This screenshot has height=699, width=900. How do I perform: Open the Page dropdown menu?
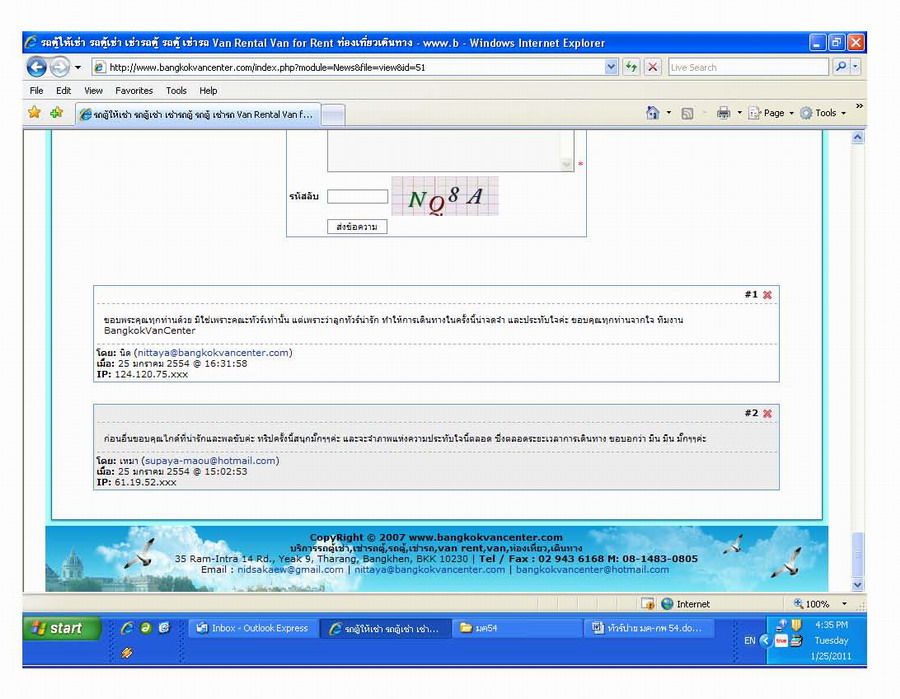click(x=771, y=113)
